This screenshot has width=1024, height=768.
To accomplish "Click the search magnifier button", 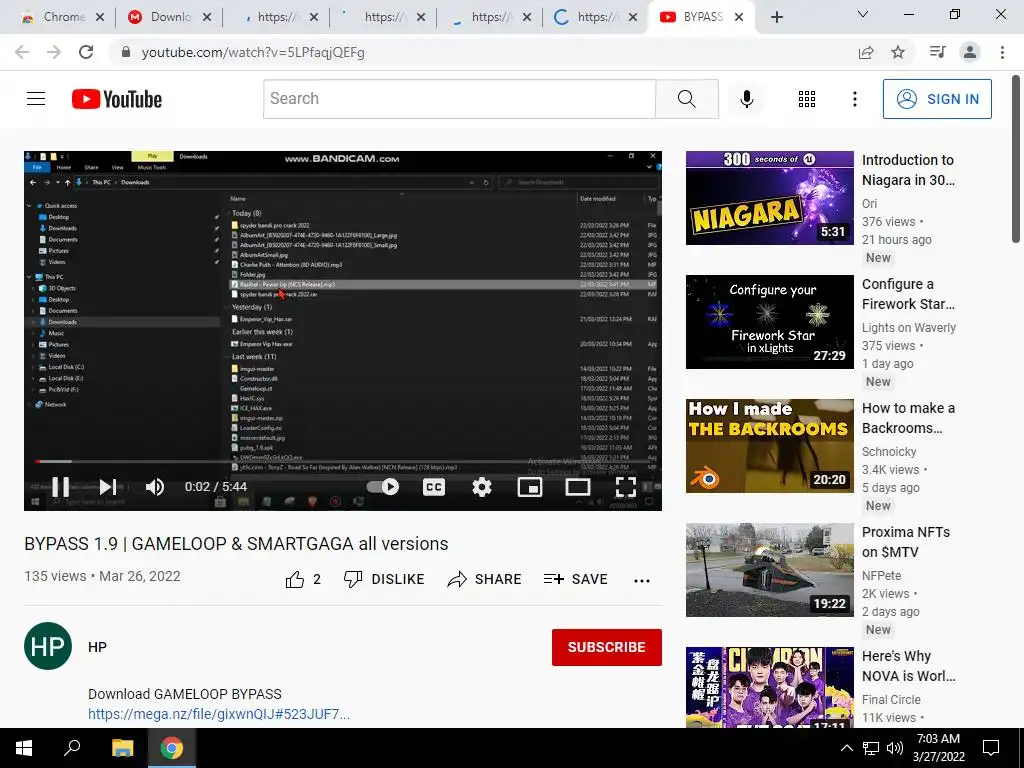I will tap(686, 99).
